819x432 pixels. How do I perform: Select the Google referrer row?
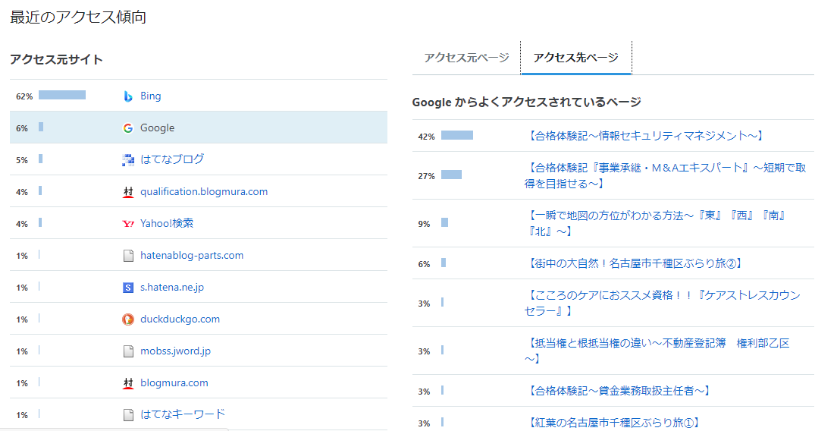[x=198, y=127]
